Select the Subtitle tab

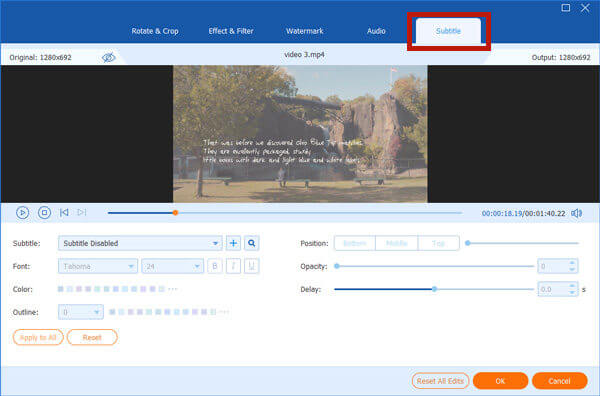coord(448,31)
